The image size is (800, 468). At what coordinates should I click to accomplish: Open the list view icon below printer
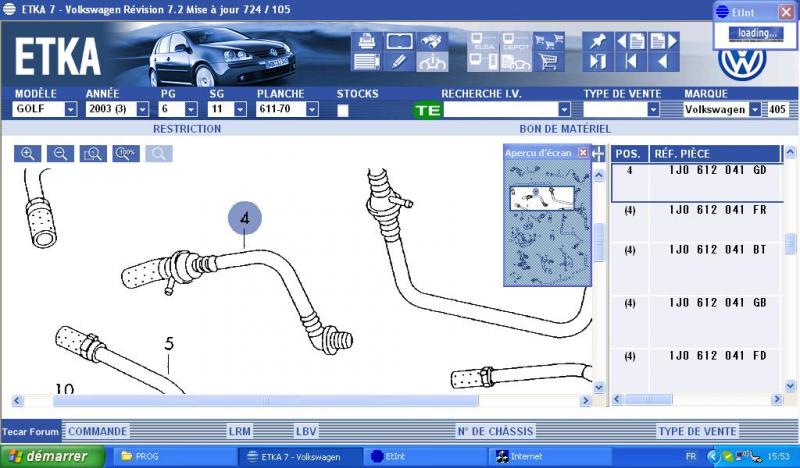367,62
